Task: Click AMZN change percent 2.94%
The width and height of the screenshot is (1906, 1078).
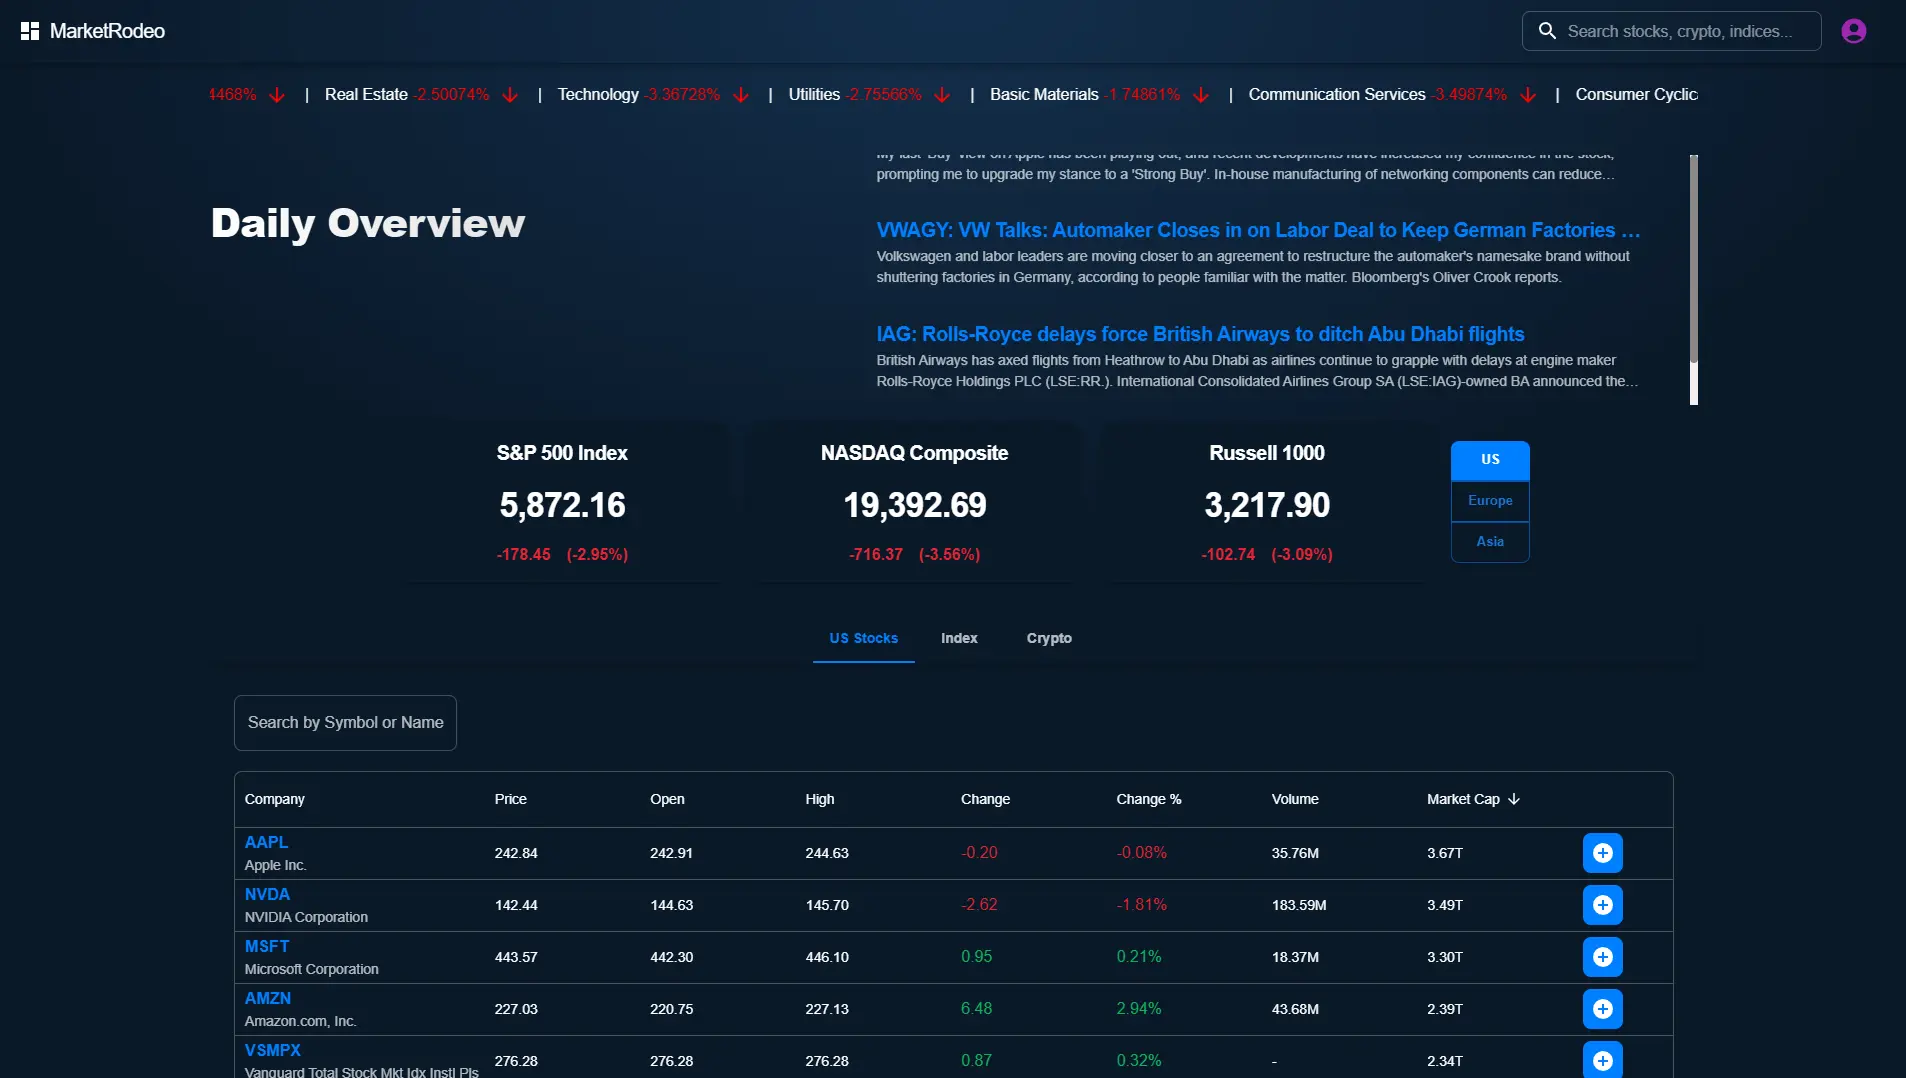Action: (1139, 1009)
